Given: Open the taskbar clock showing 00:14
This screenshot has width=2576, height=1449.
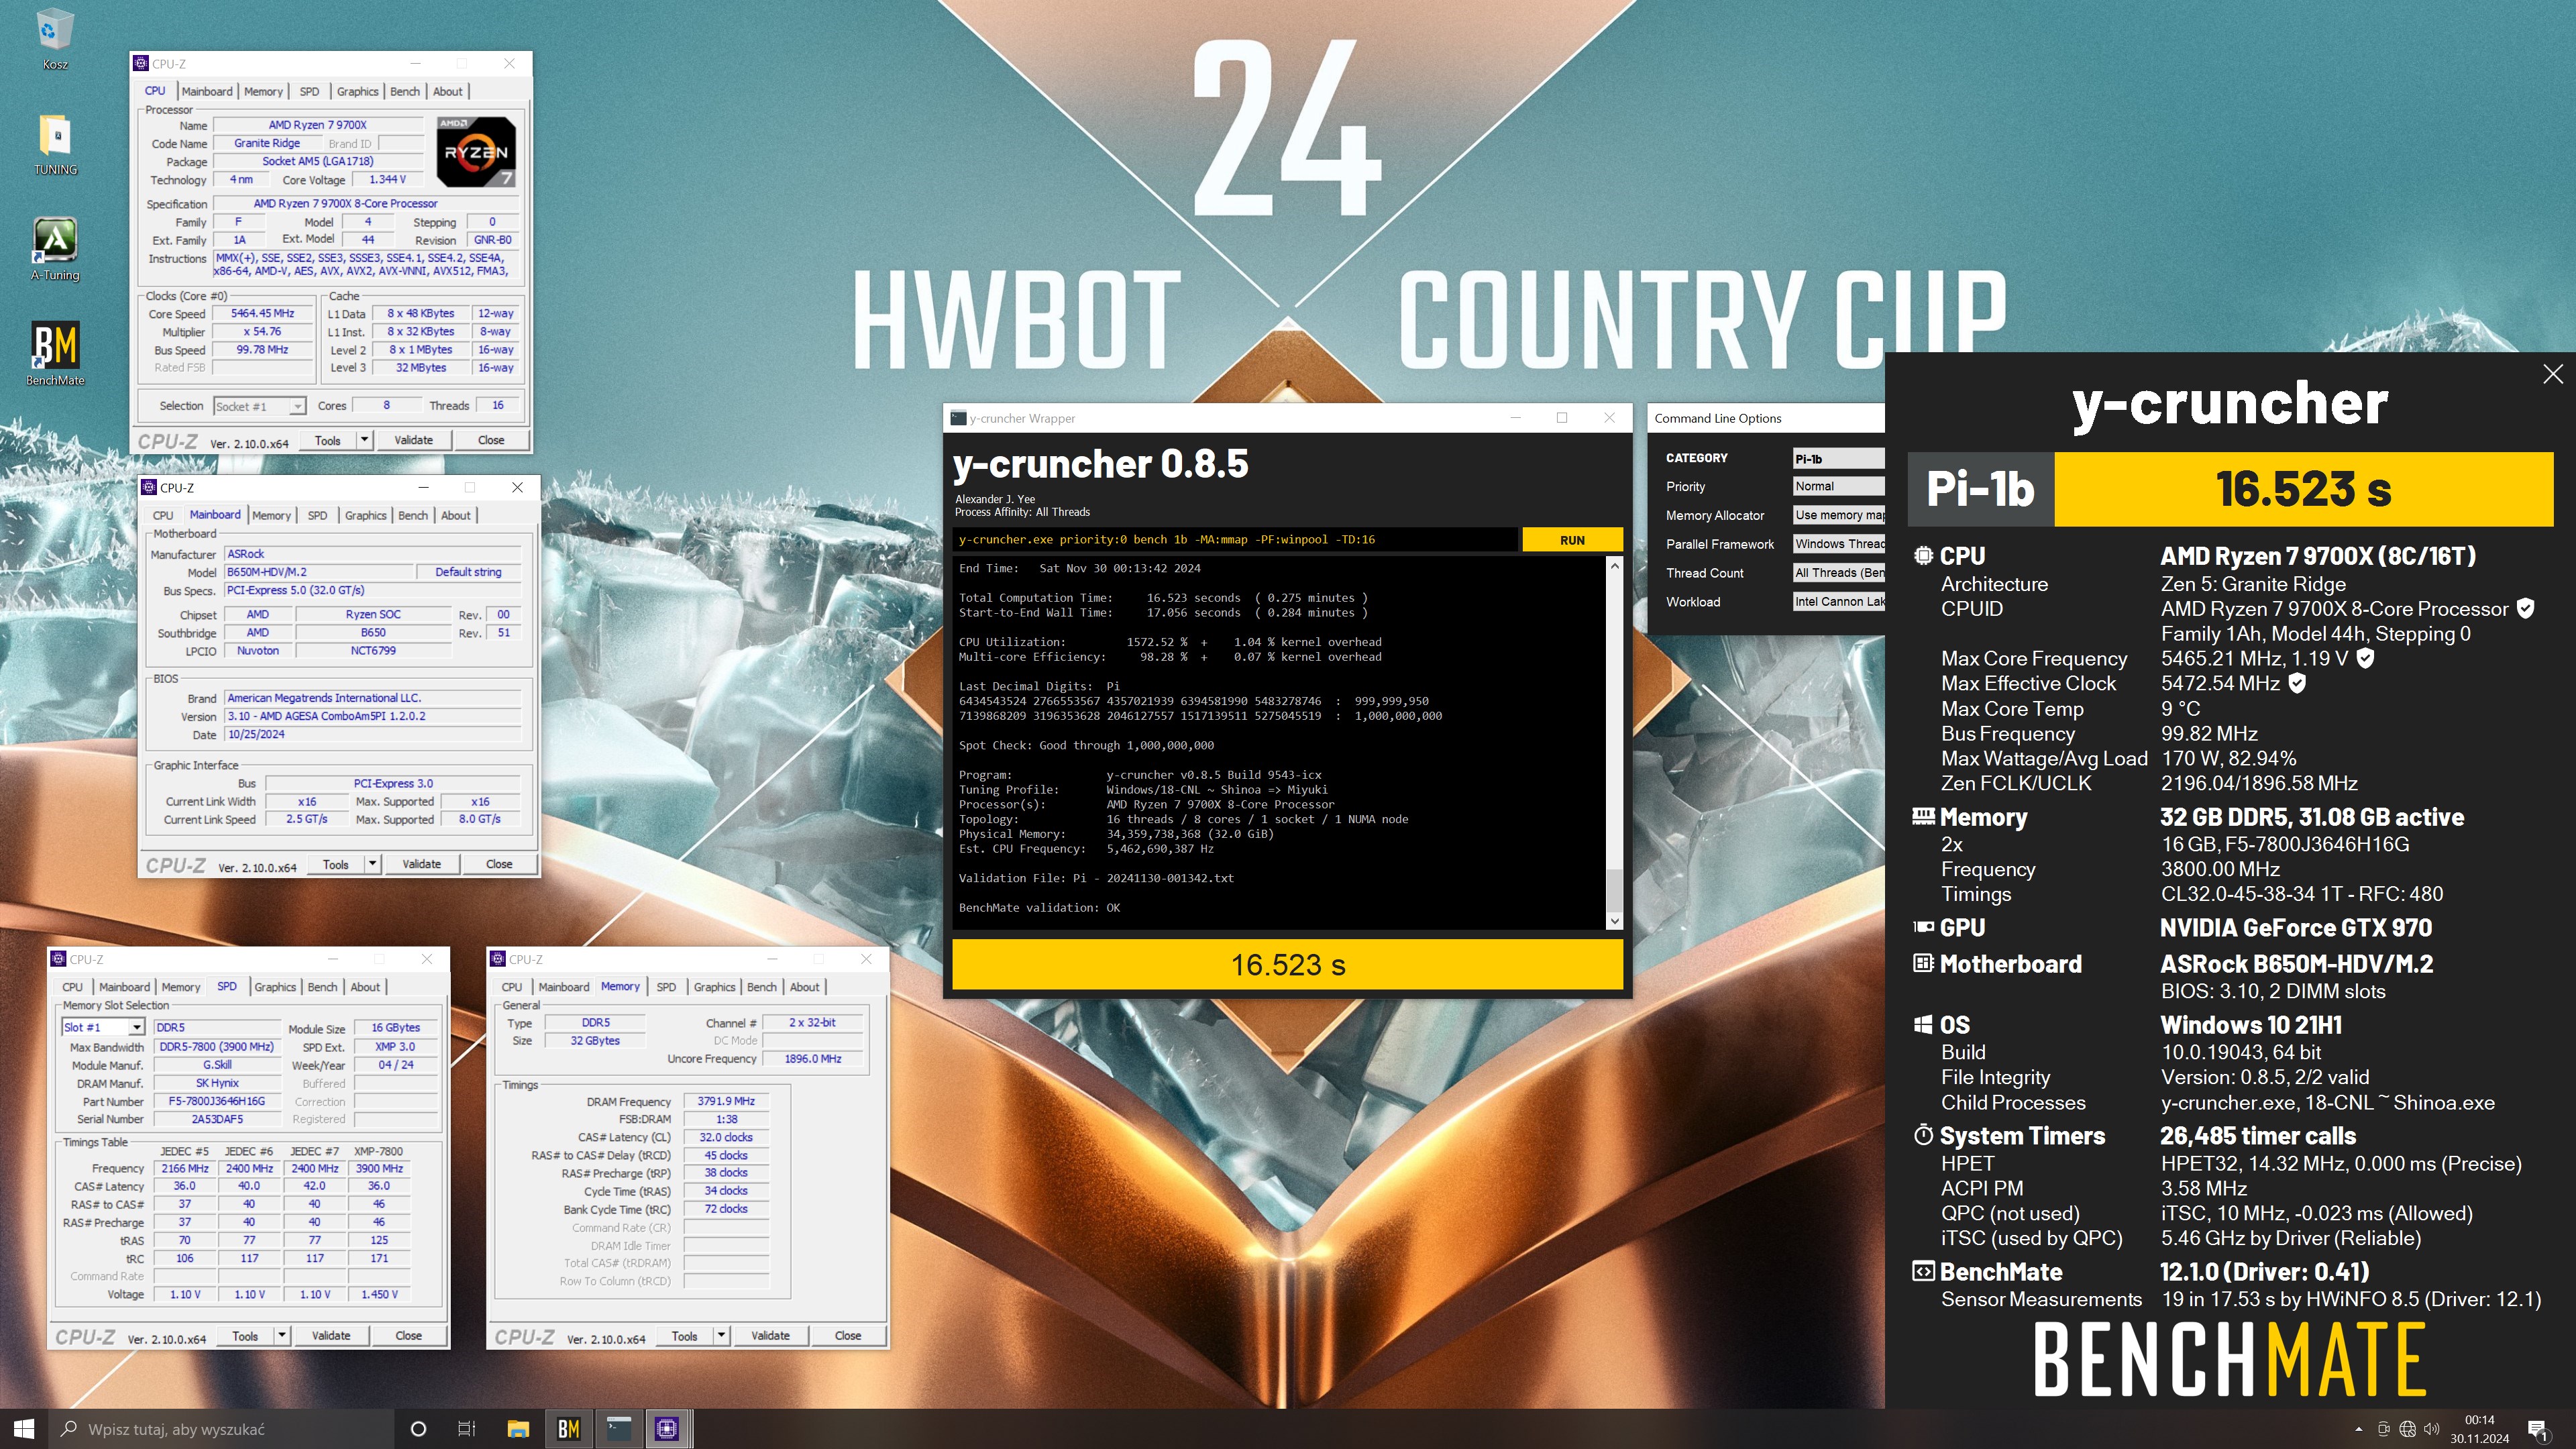Looking at the screenshot, I should (2480, 1429).
